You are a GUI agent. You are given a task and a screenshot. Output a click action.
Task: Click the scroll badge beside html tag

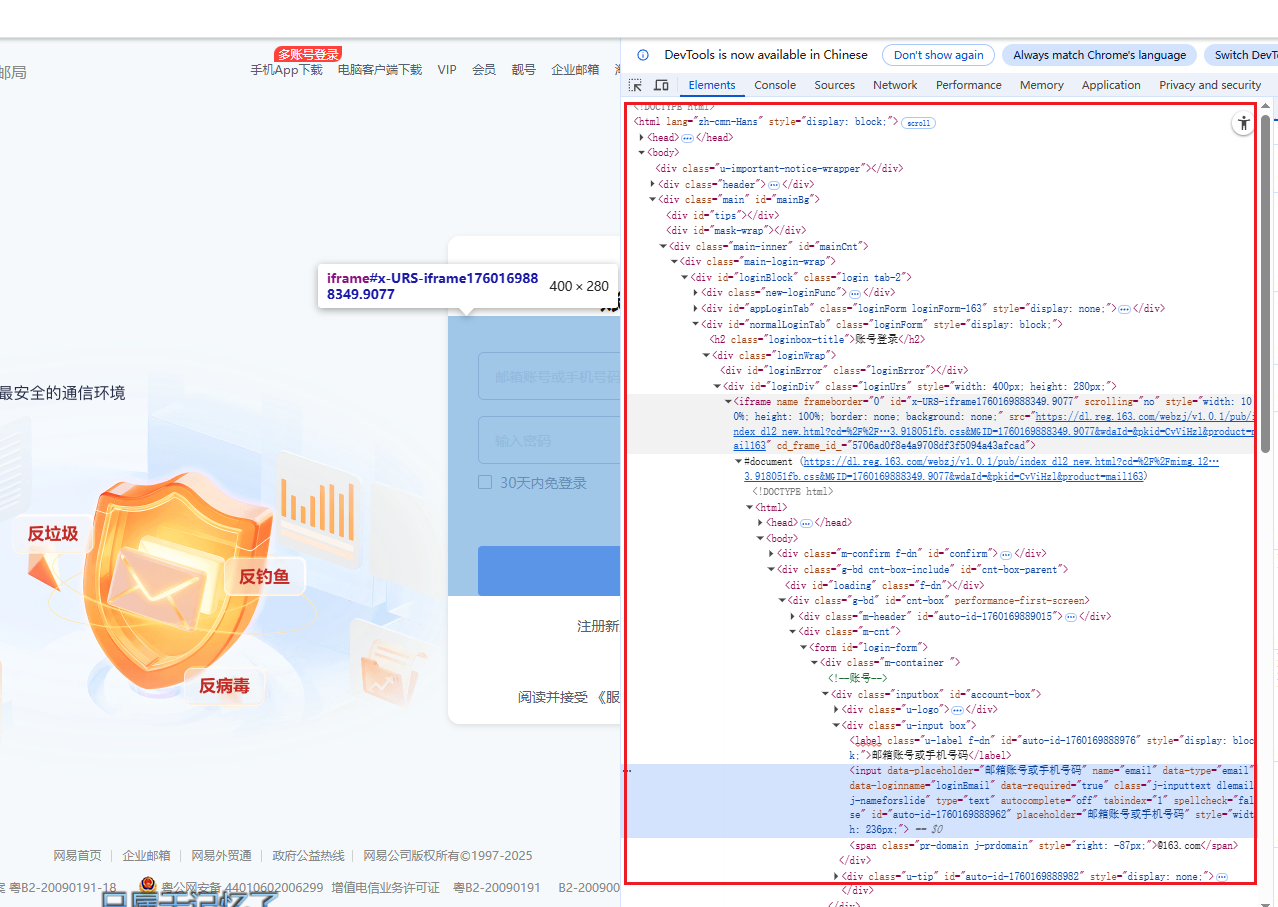coord(918,123)
